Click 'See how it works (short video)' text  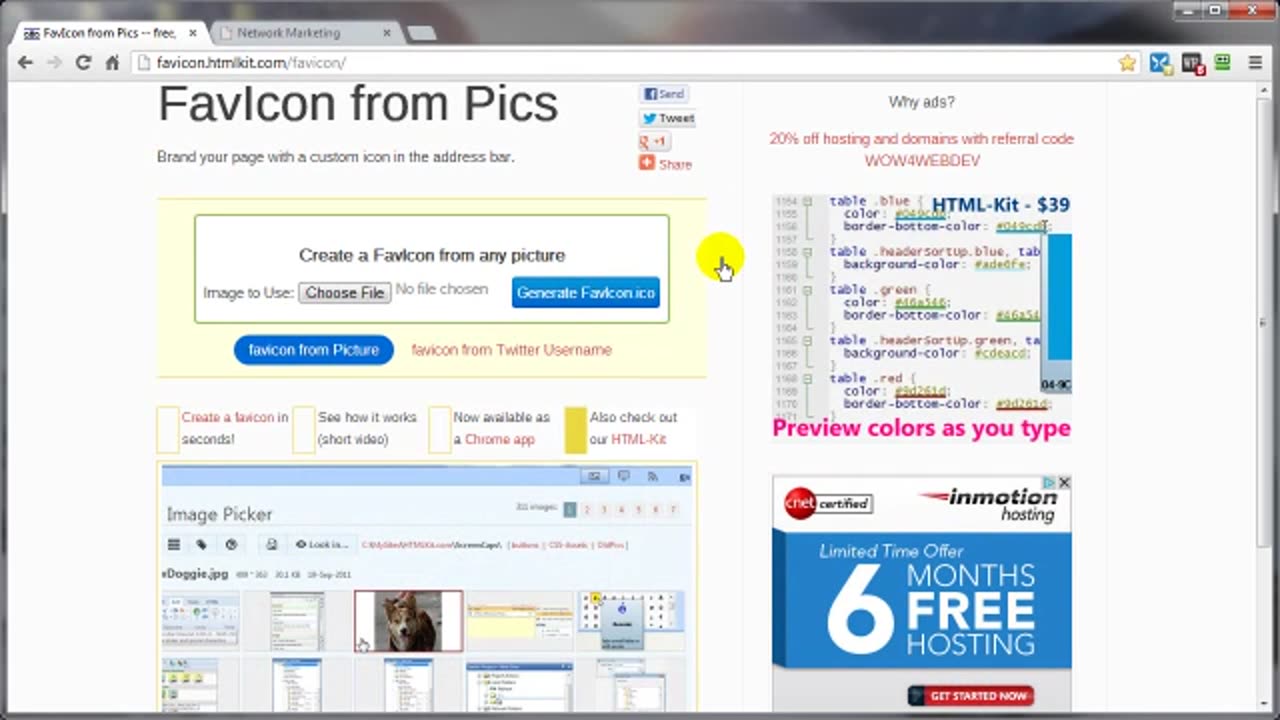(367, 428)
